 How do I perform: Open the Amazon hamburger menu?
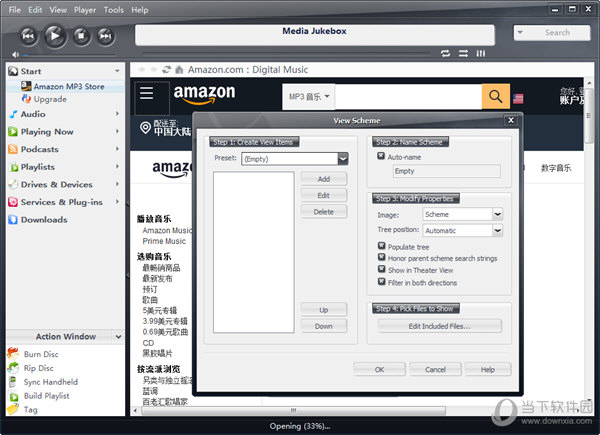click(147, 93)
